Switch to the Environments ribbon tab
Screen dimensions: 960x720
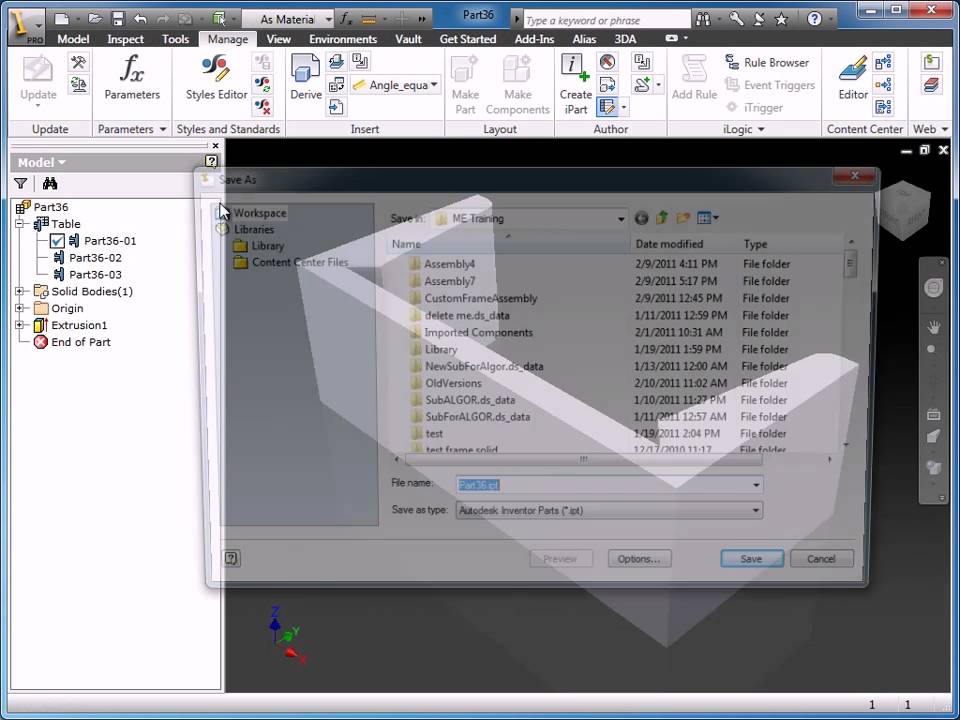(x=343, y=39)
